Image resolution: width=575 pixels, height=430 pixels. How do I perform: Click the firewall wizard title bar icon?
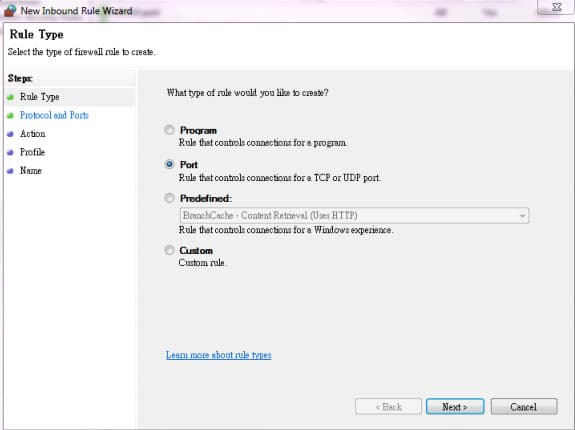tap(10, 10)
